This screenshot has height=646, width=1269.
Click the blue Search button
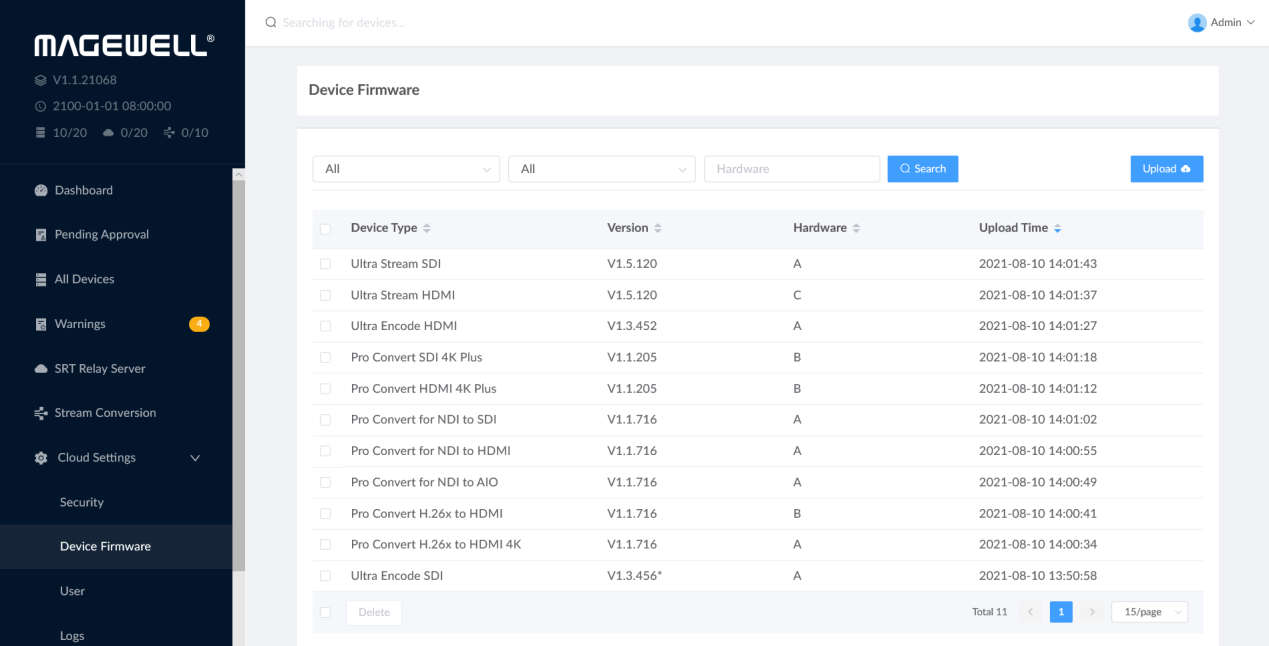click(x=922, y=169)
